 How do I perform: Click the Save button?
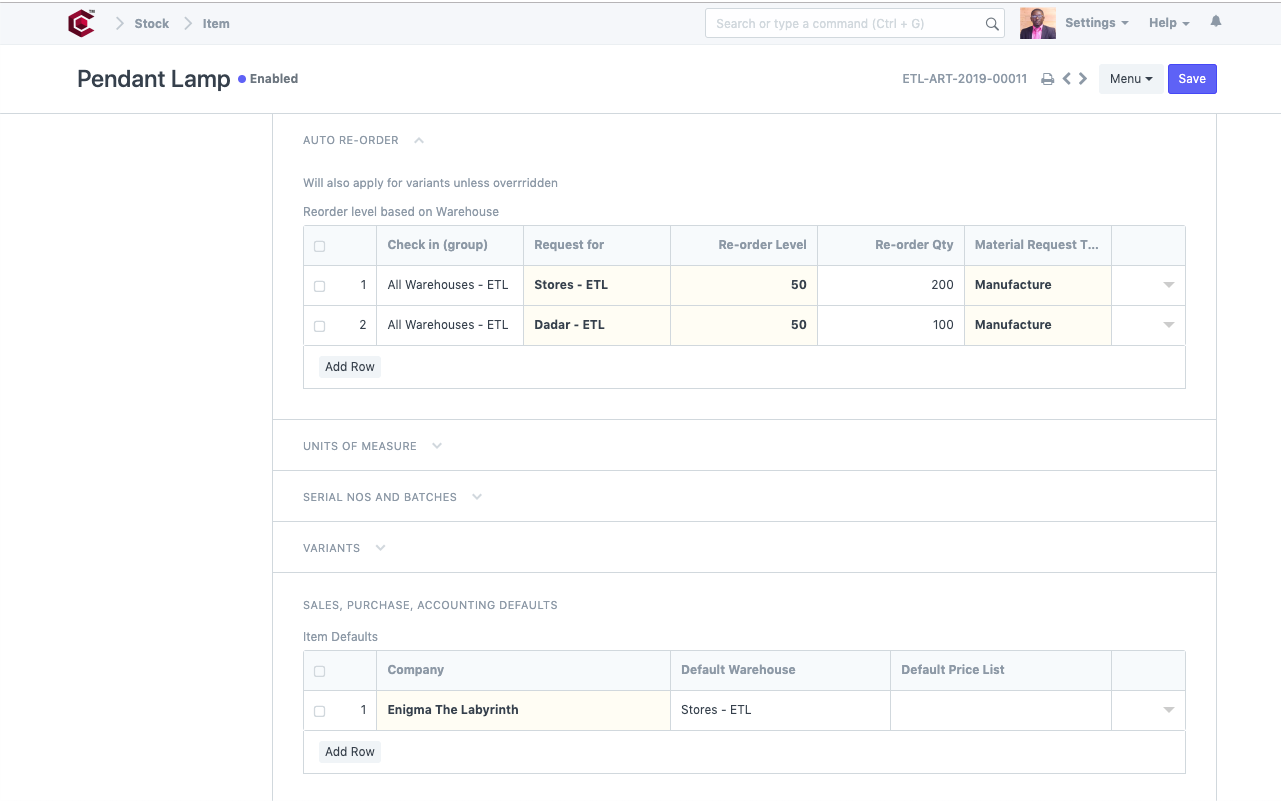pos(1192,78)
